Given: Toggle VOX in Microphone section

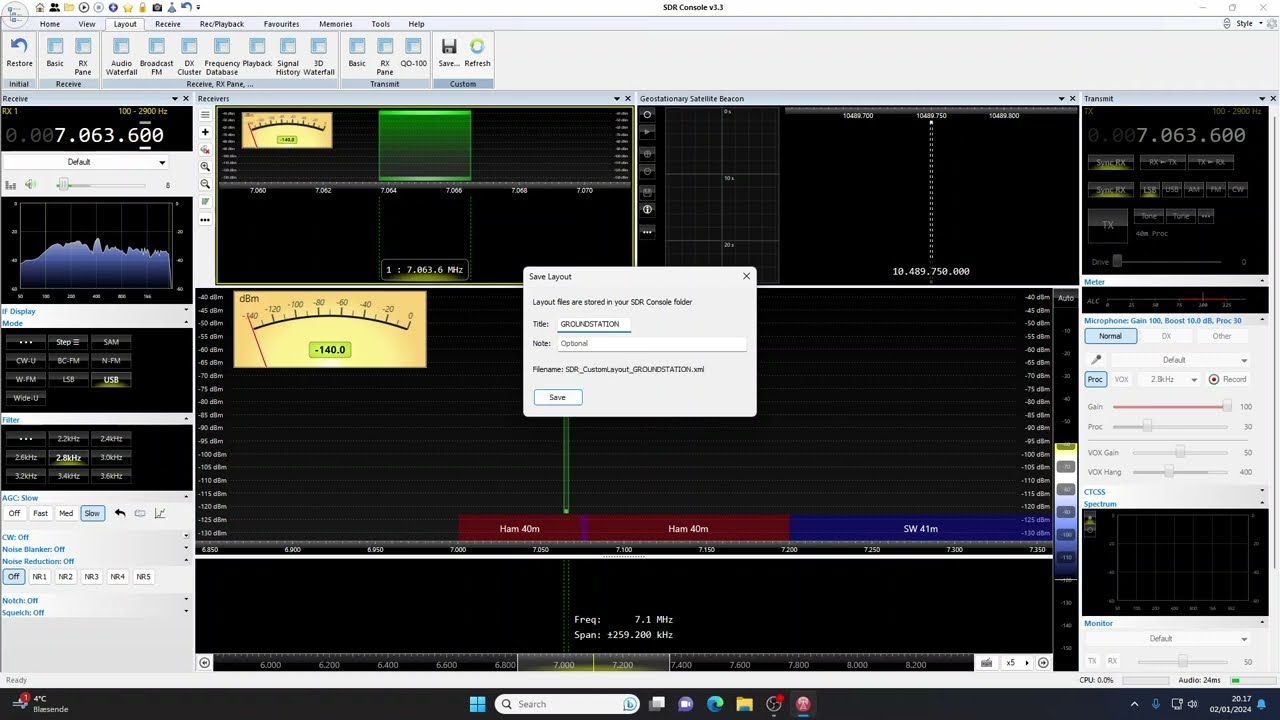Looking at the screenshot, I should point(1121,379).
